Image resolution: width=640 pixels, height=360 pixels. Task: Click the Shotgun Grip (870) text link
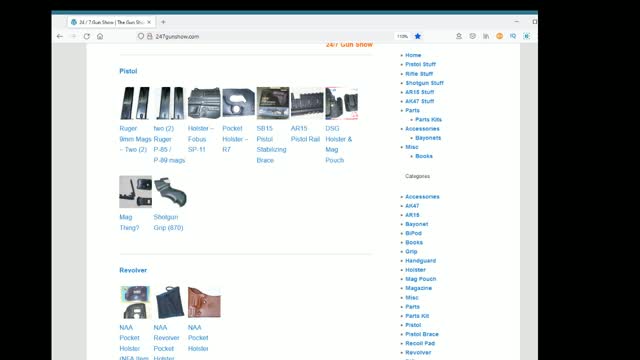tap(168, 222)
